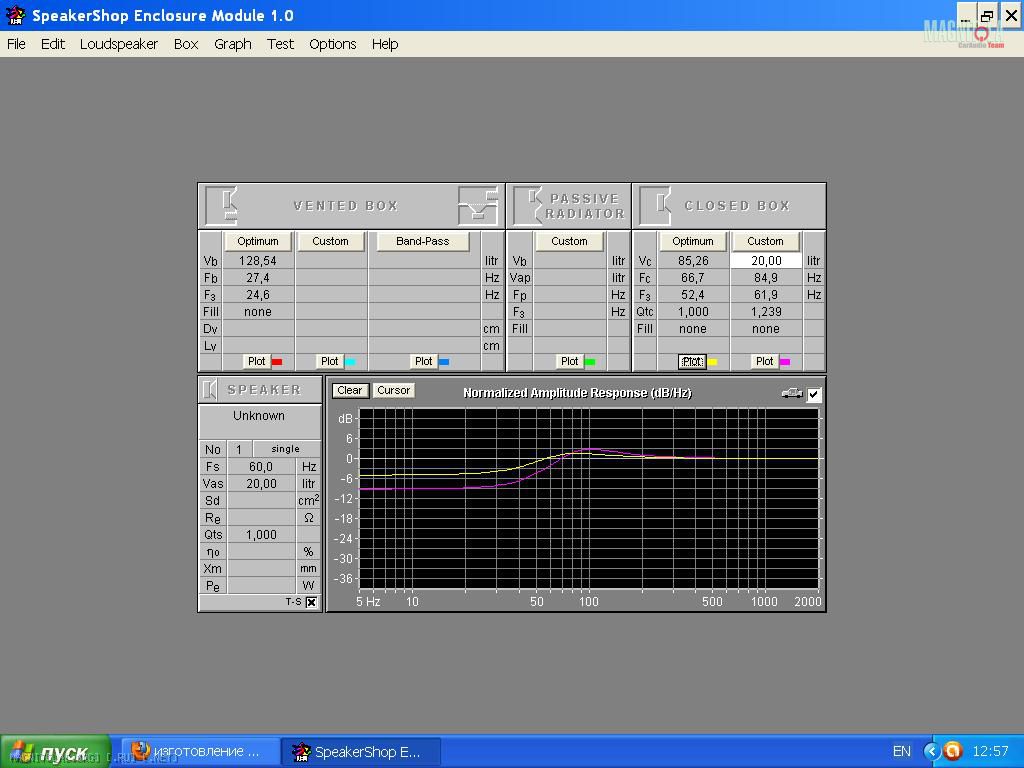Toggle the single driver configuration
Viewport: 1024px width, 768px height.
(286, 449)
